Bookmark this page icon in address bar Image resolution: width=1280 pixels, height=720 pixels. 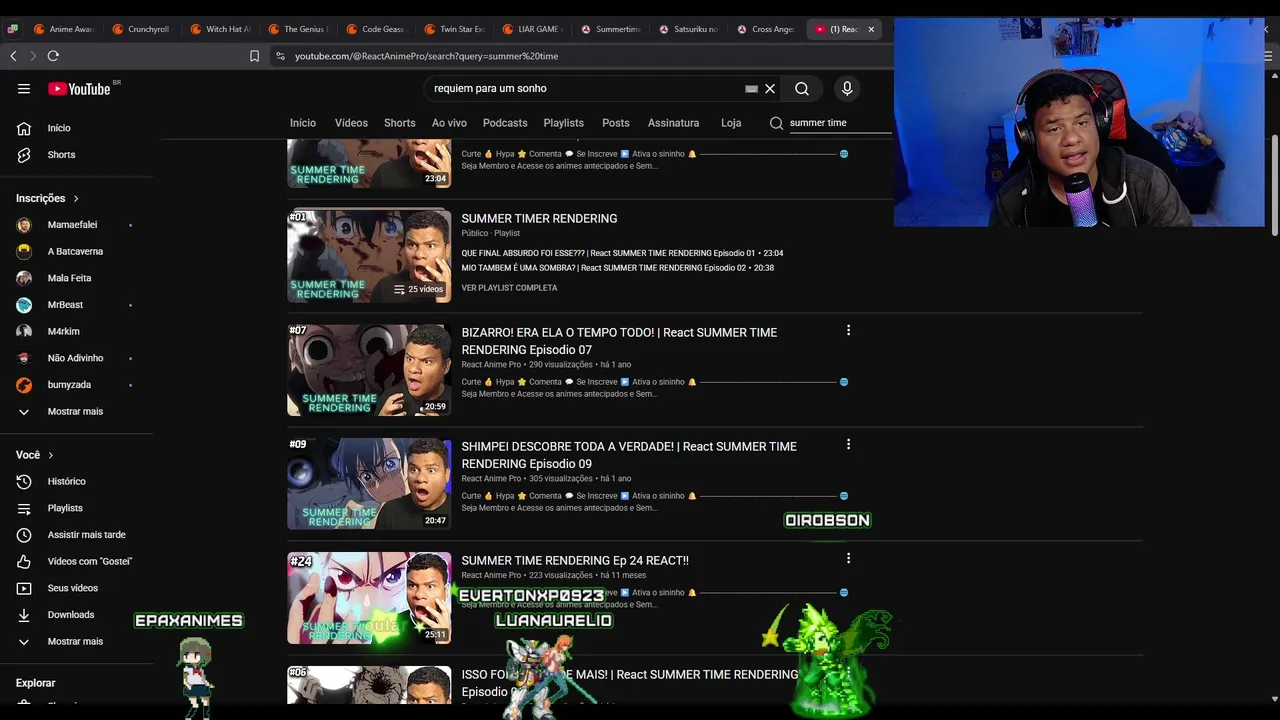(x=255, y=56)
